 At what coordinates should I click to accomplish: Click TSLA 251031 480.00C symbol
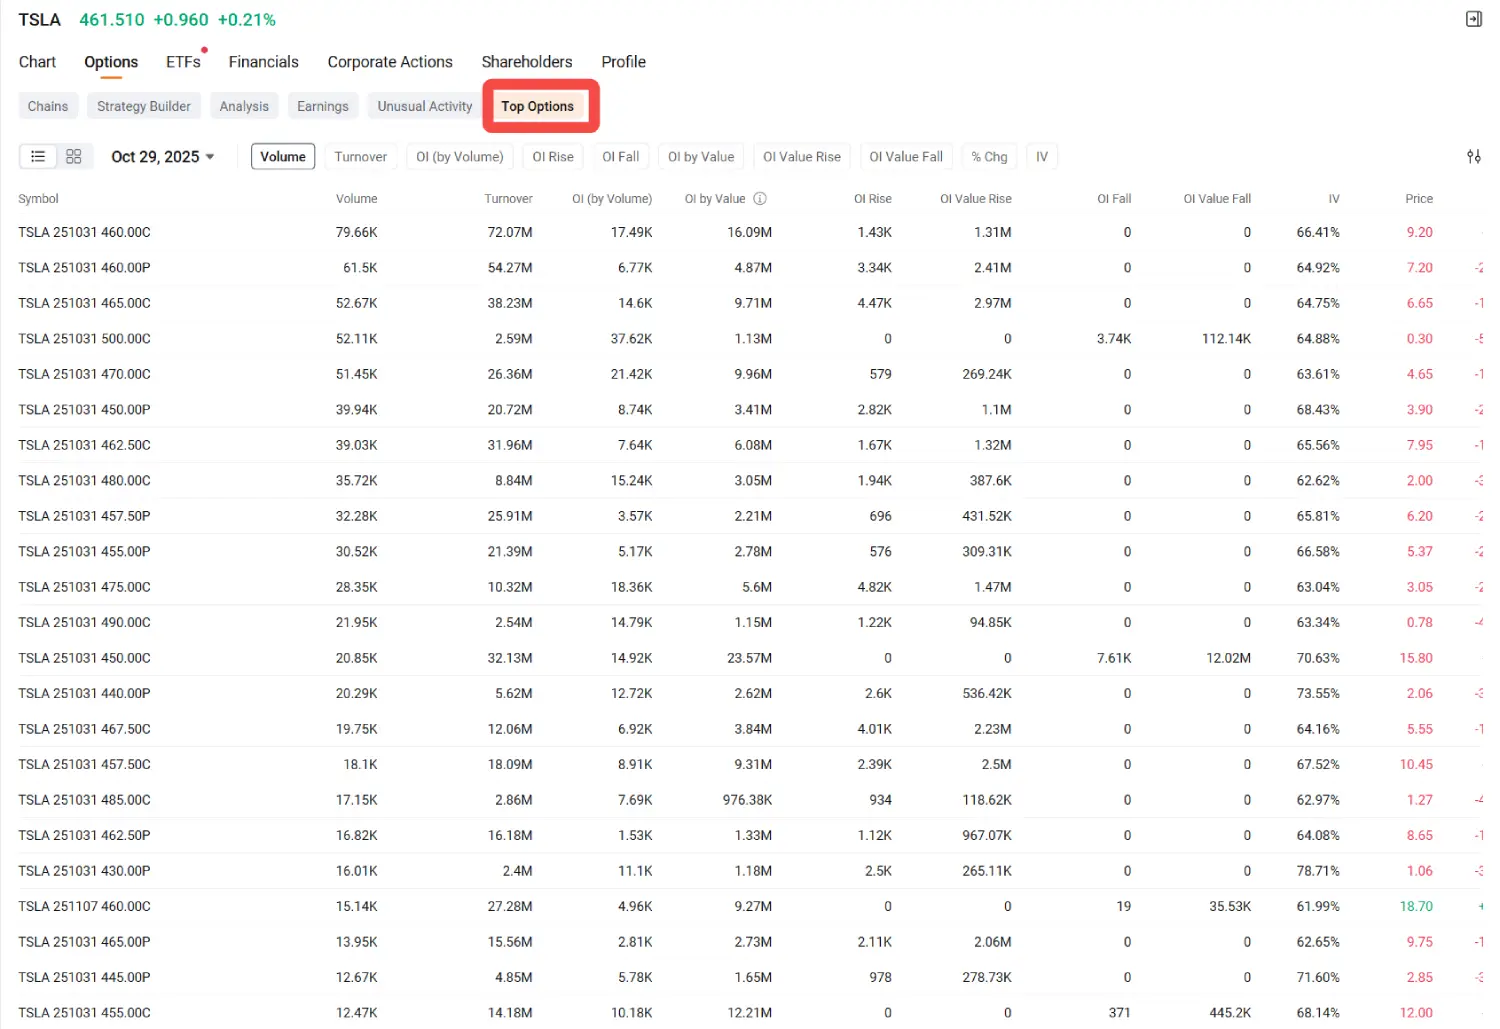point(84,481)
